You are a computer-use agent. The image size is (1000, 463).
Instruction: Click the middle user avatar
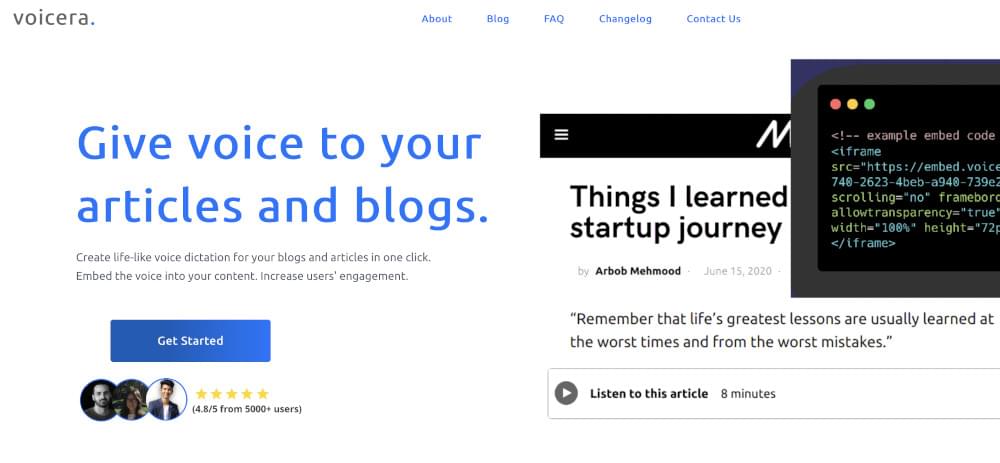coord(132,400)
